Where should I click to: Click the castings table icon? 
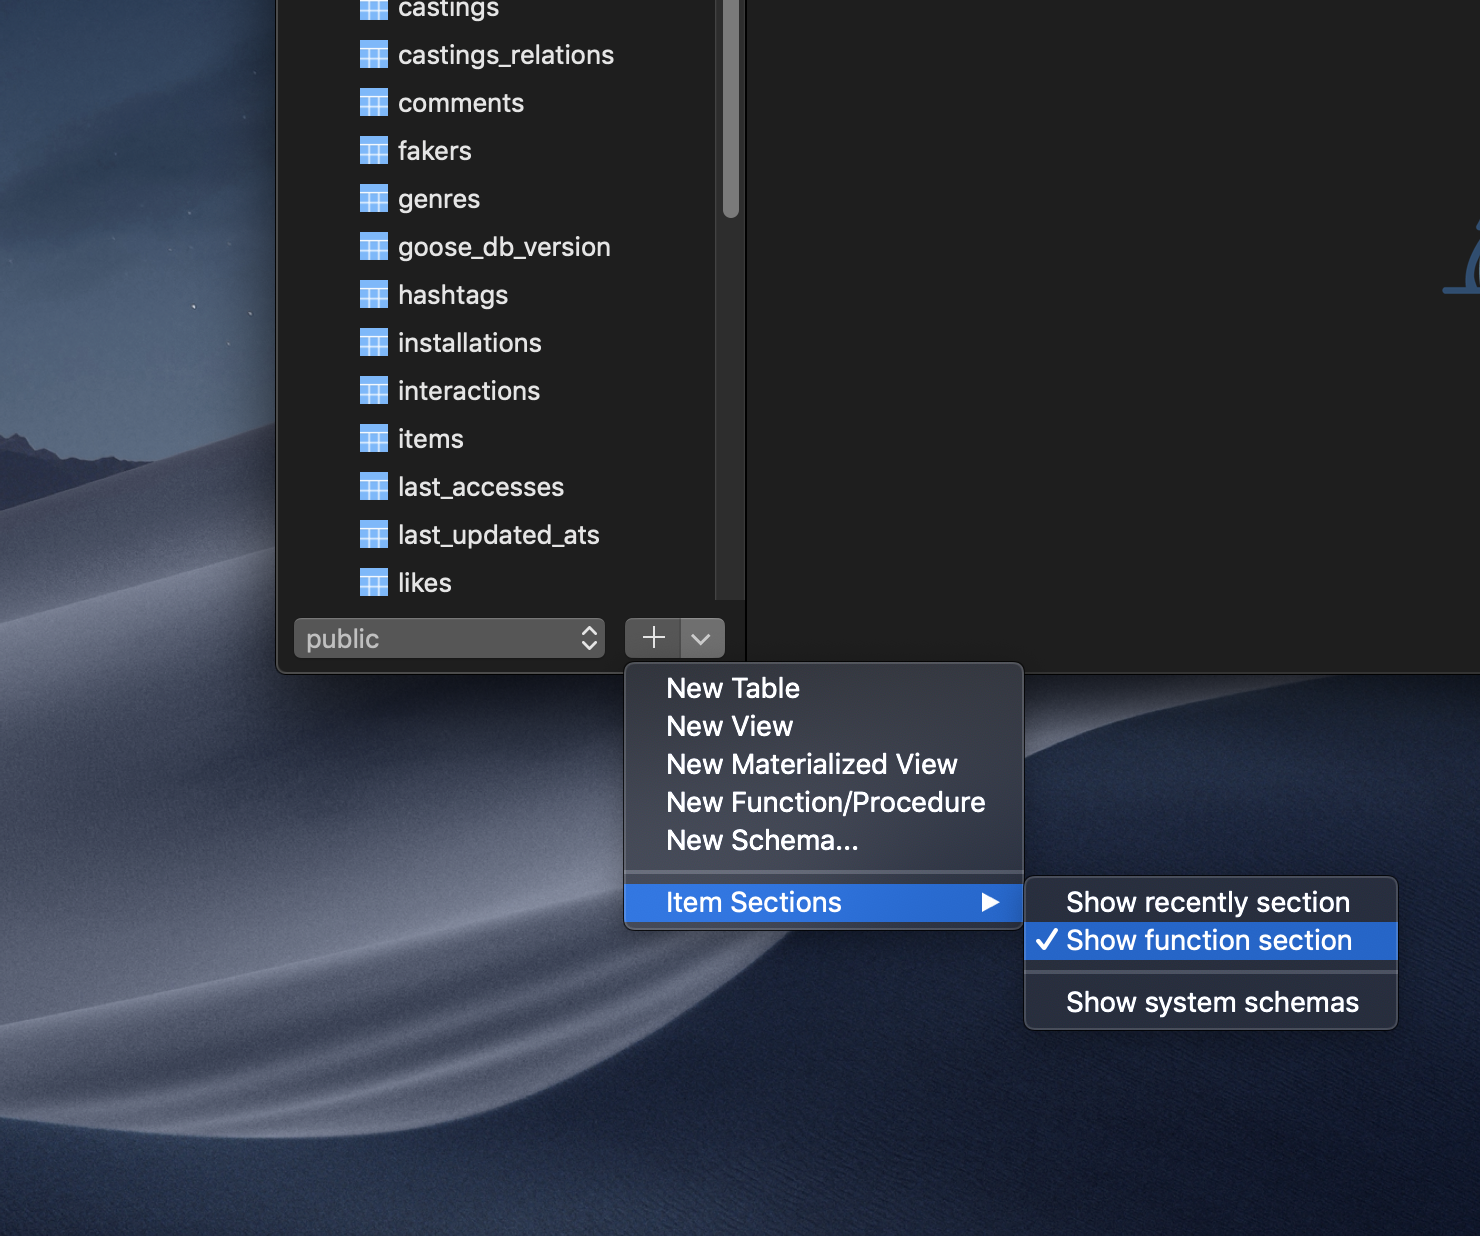(373, 8)
